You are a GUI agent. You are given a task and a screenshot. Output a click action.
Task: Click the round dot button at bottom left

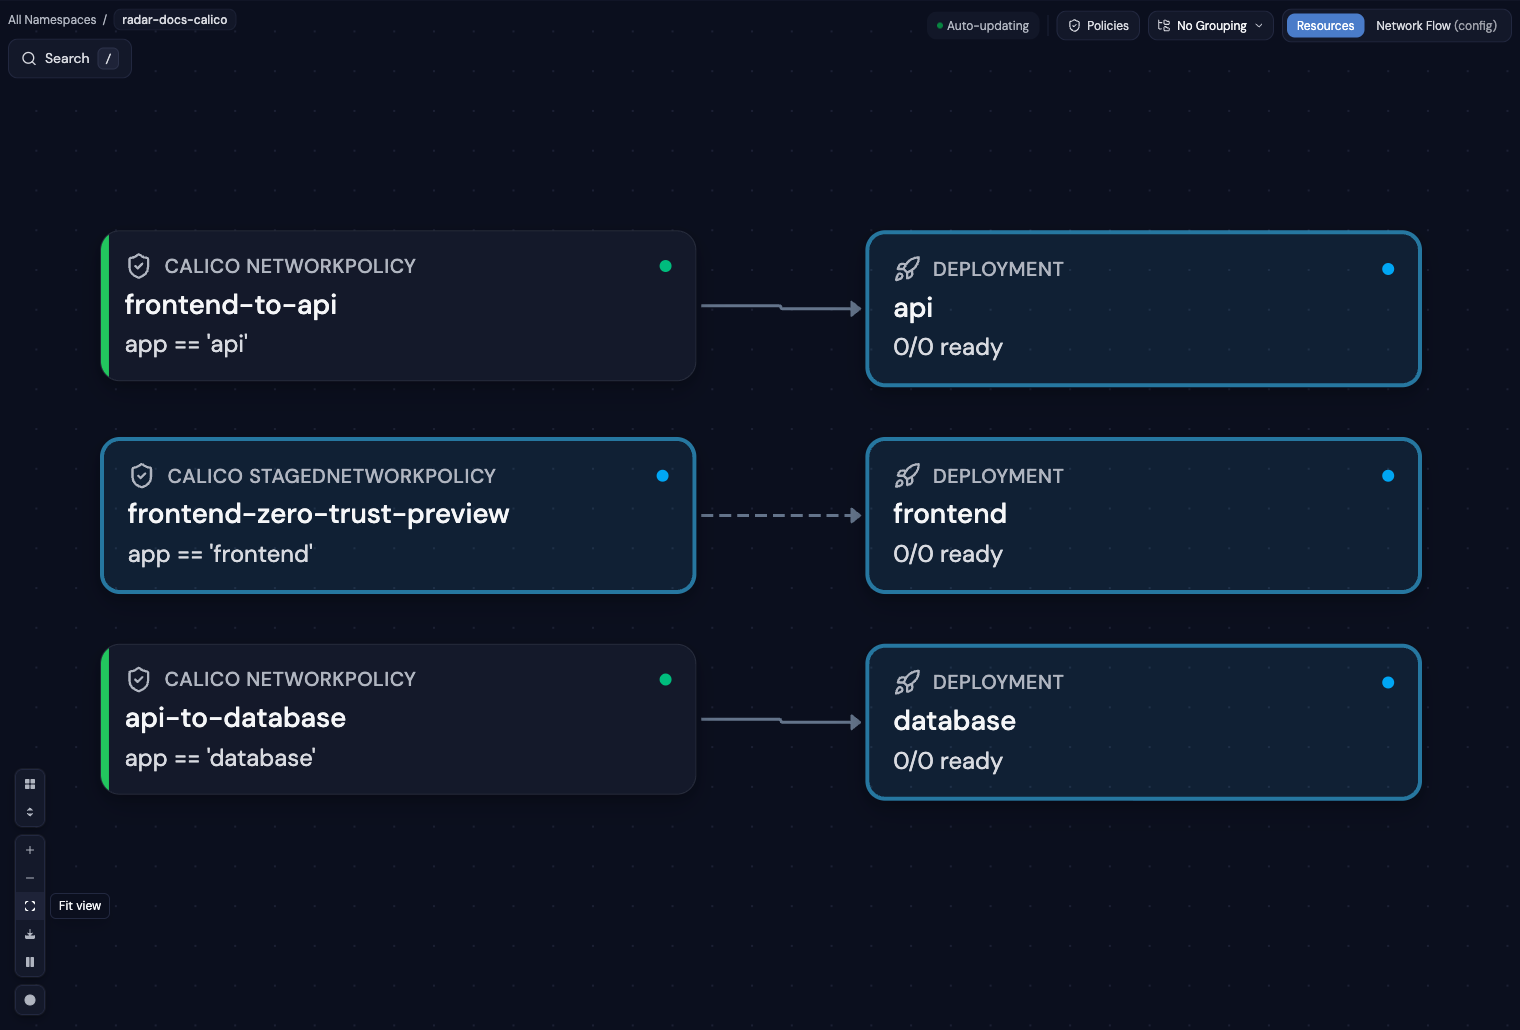pyautogui.click(x=30, y=1000)
